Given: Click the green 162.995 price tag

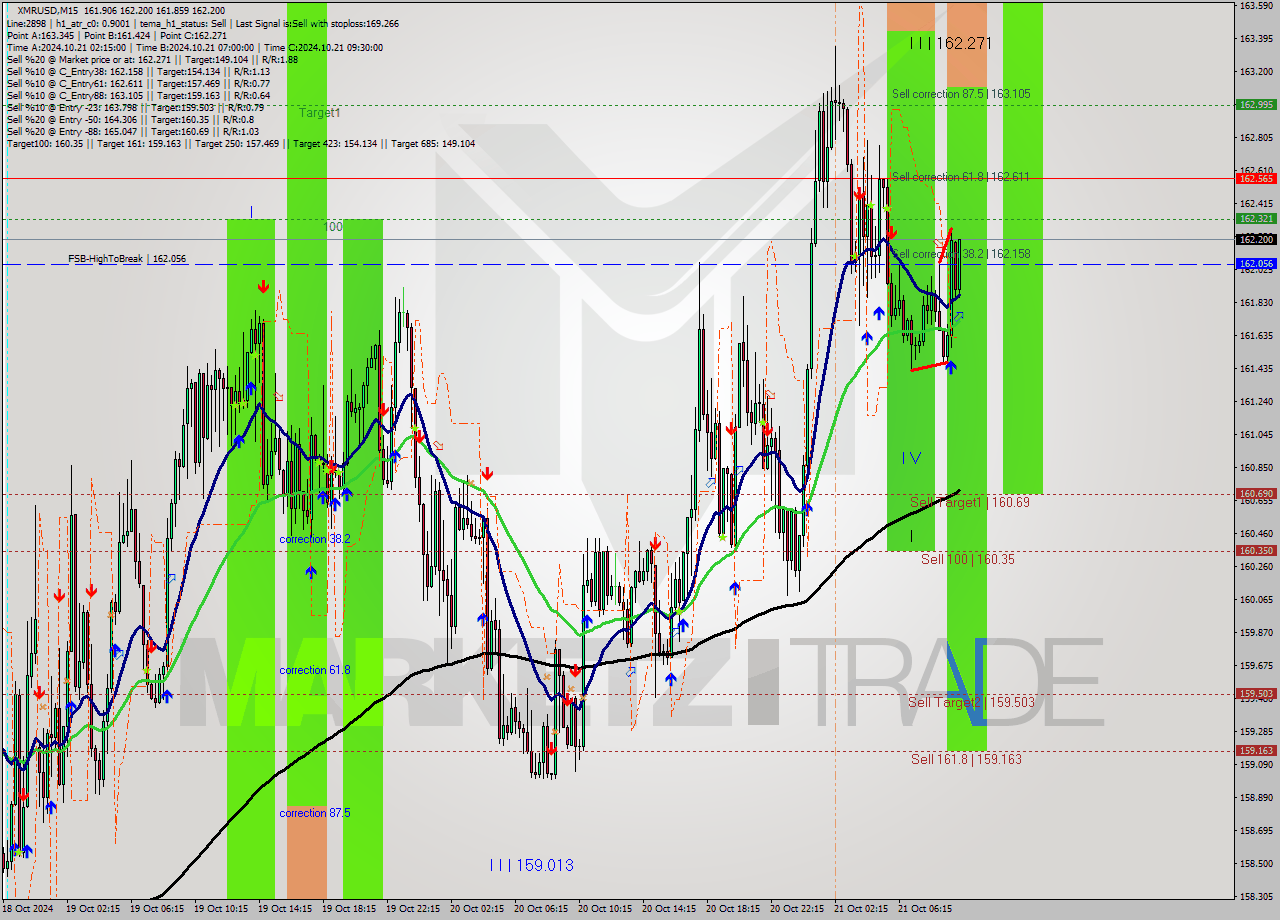Looking at the screenshot, I should tap(1256, 104).
